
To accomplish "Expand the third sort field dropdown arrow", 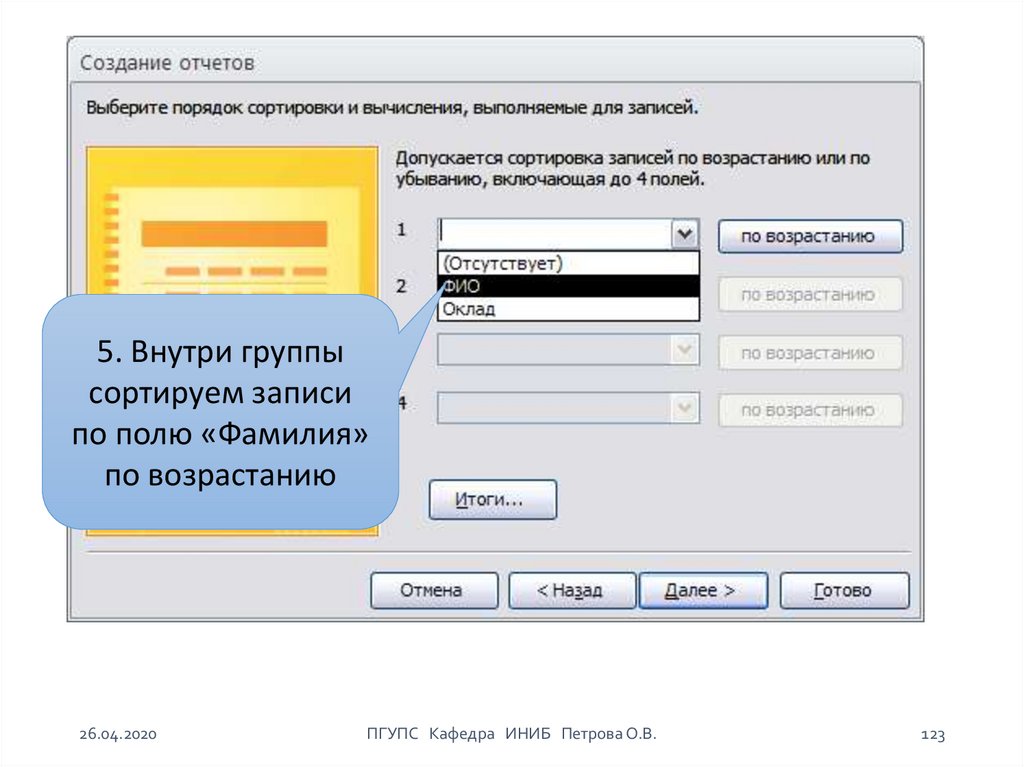I will 684,351.
